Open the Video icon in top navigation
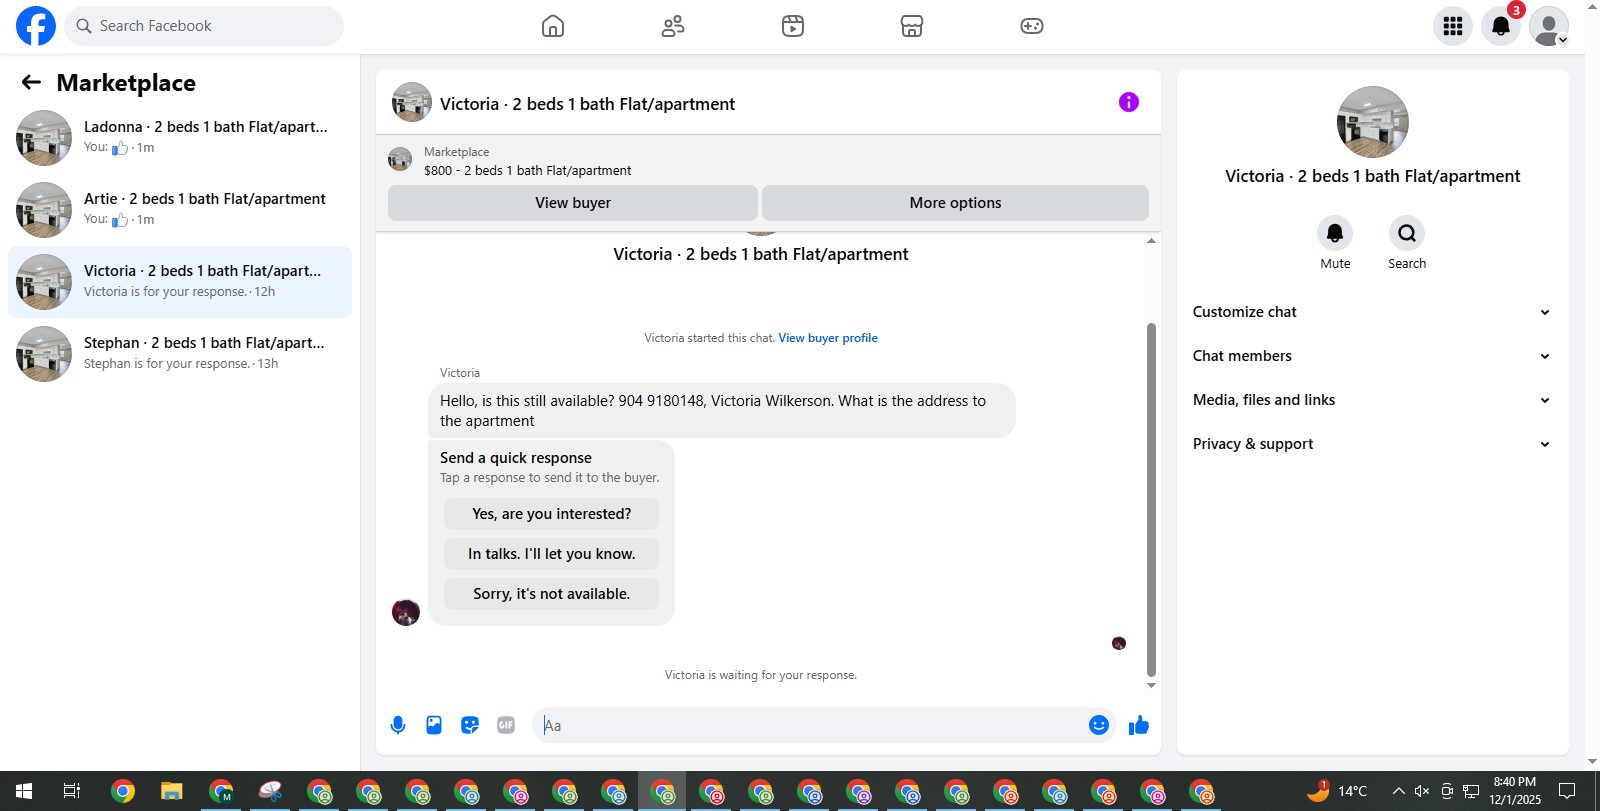 [793, 26]
